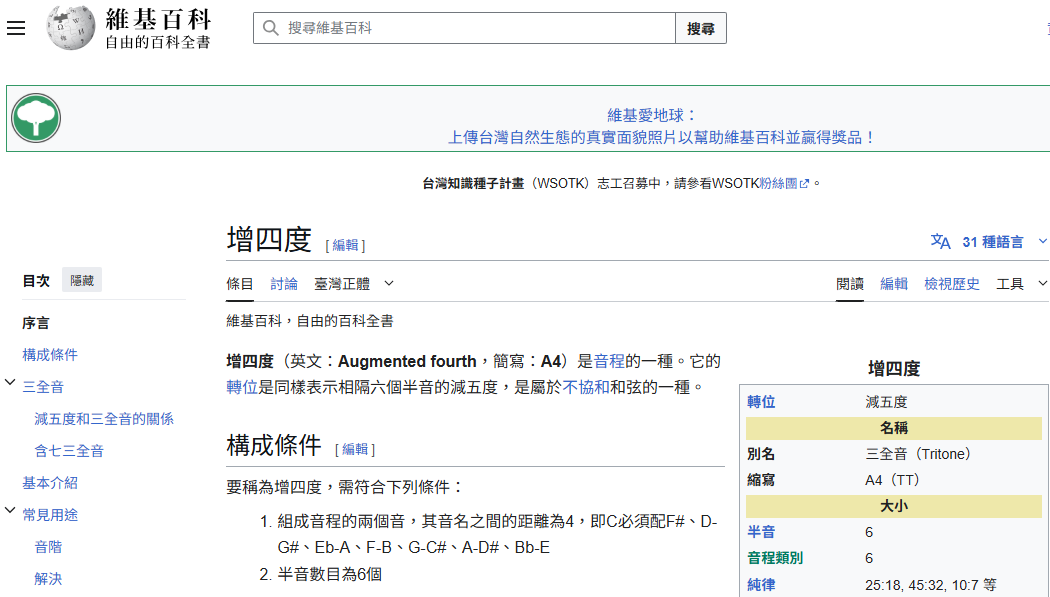Select the 編輯 tab
This screenshot has height=597, width=1050.
point(894,284)
